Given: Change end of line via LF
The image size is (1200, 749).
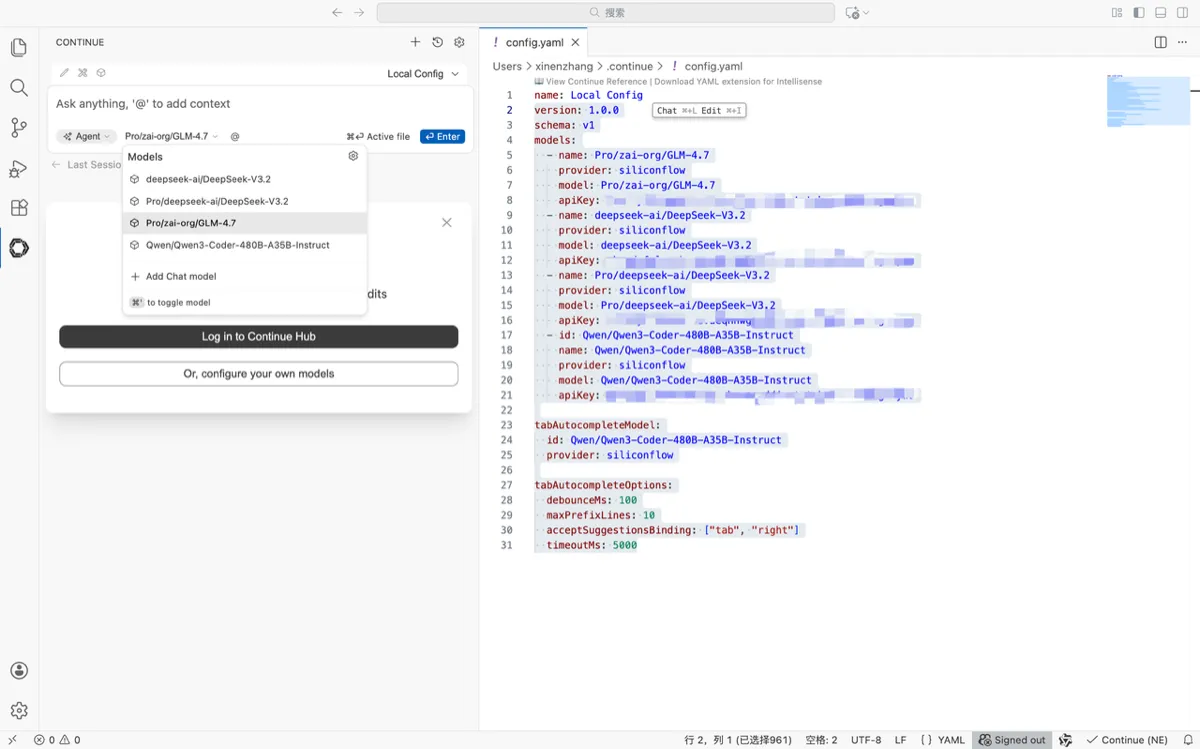Looking at the screenshot, I should pos(900,740).
